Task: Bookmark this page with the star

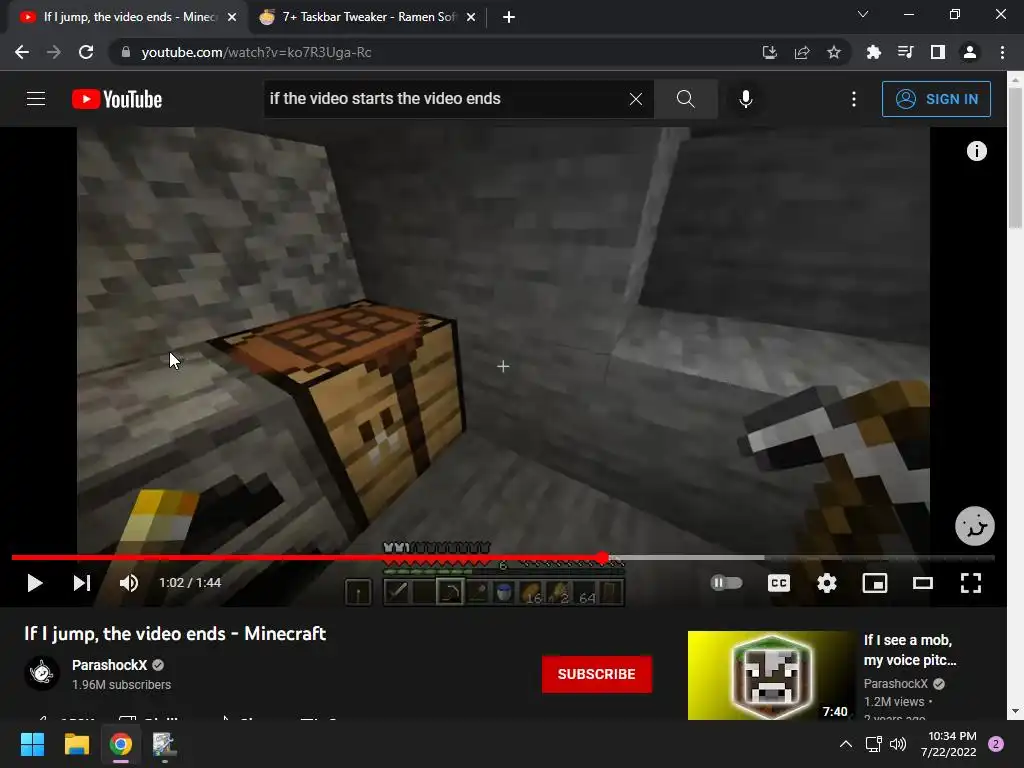Action: (833, 52)
